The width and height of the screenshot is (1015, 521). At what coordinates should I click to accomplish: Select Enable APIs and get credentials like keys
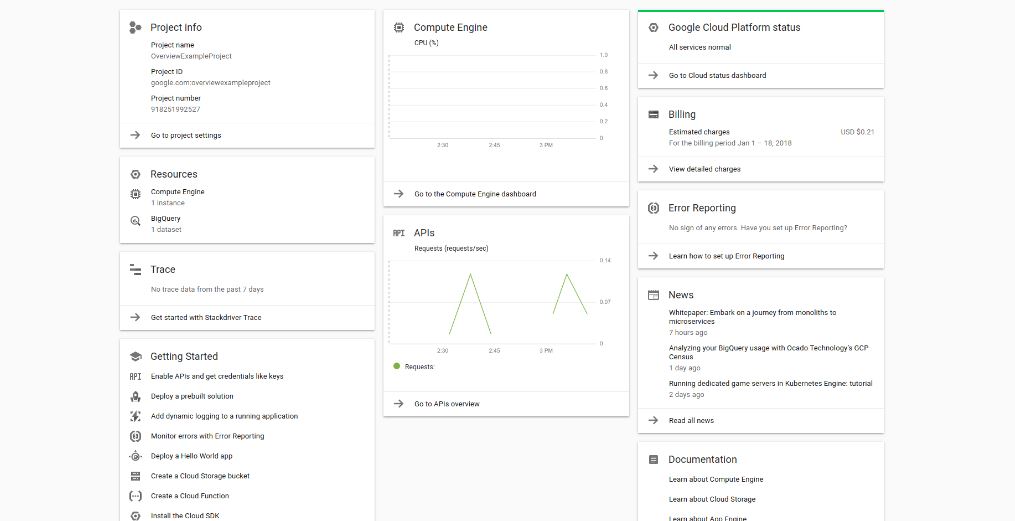click(x=217, y=376)
